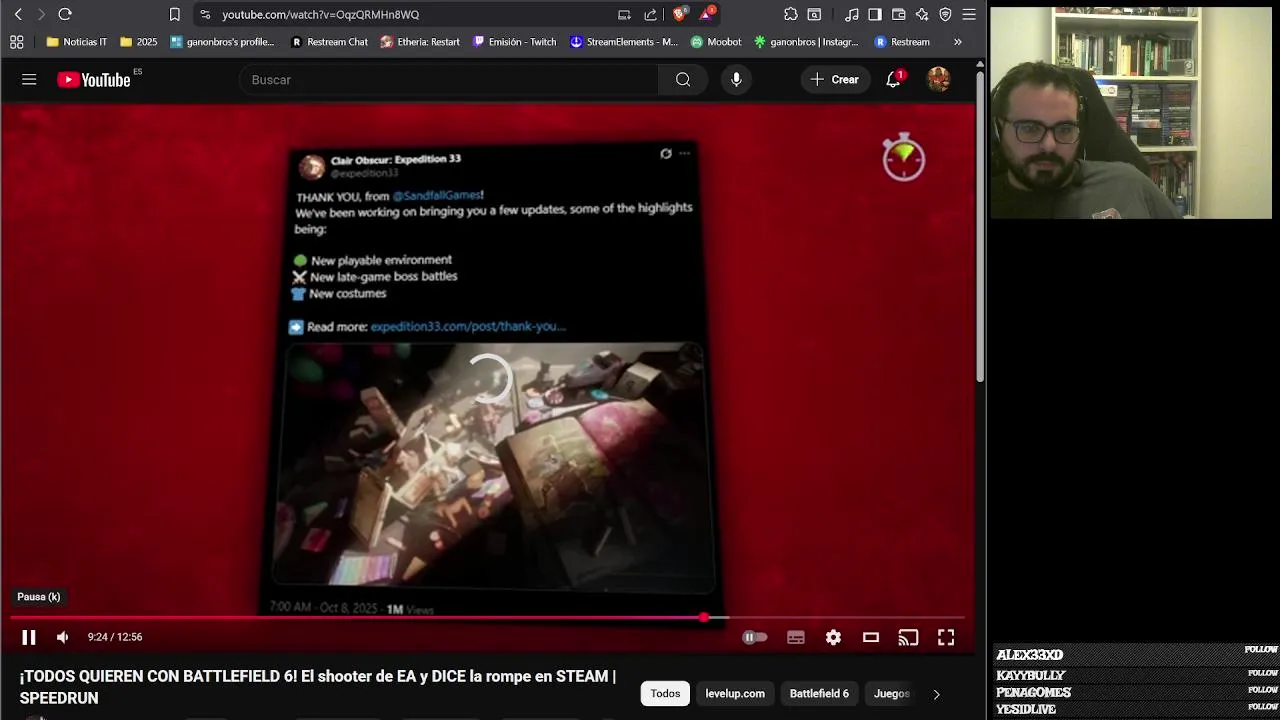Open the Restream bookmark
This screenshot has height=720, width=1280.
[902, 42]
